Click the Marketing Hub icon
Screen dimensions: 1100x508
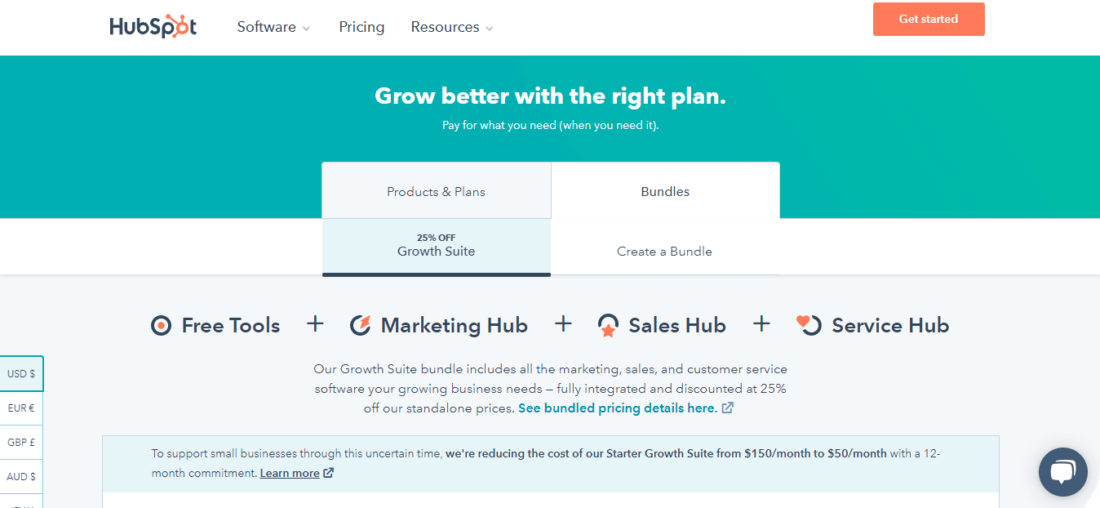[x=360, y=326]
